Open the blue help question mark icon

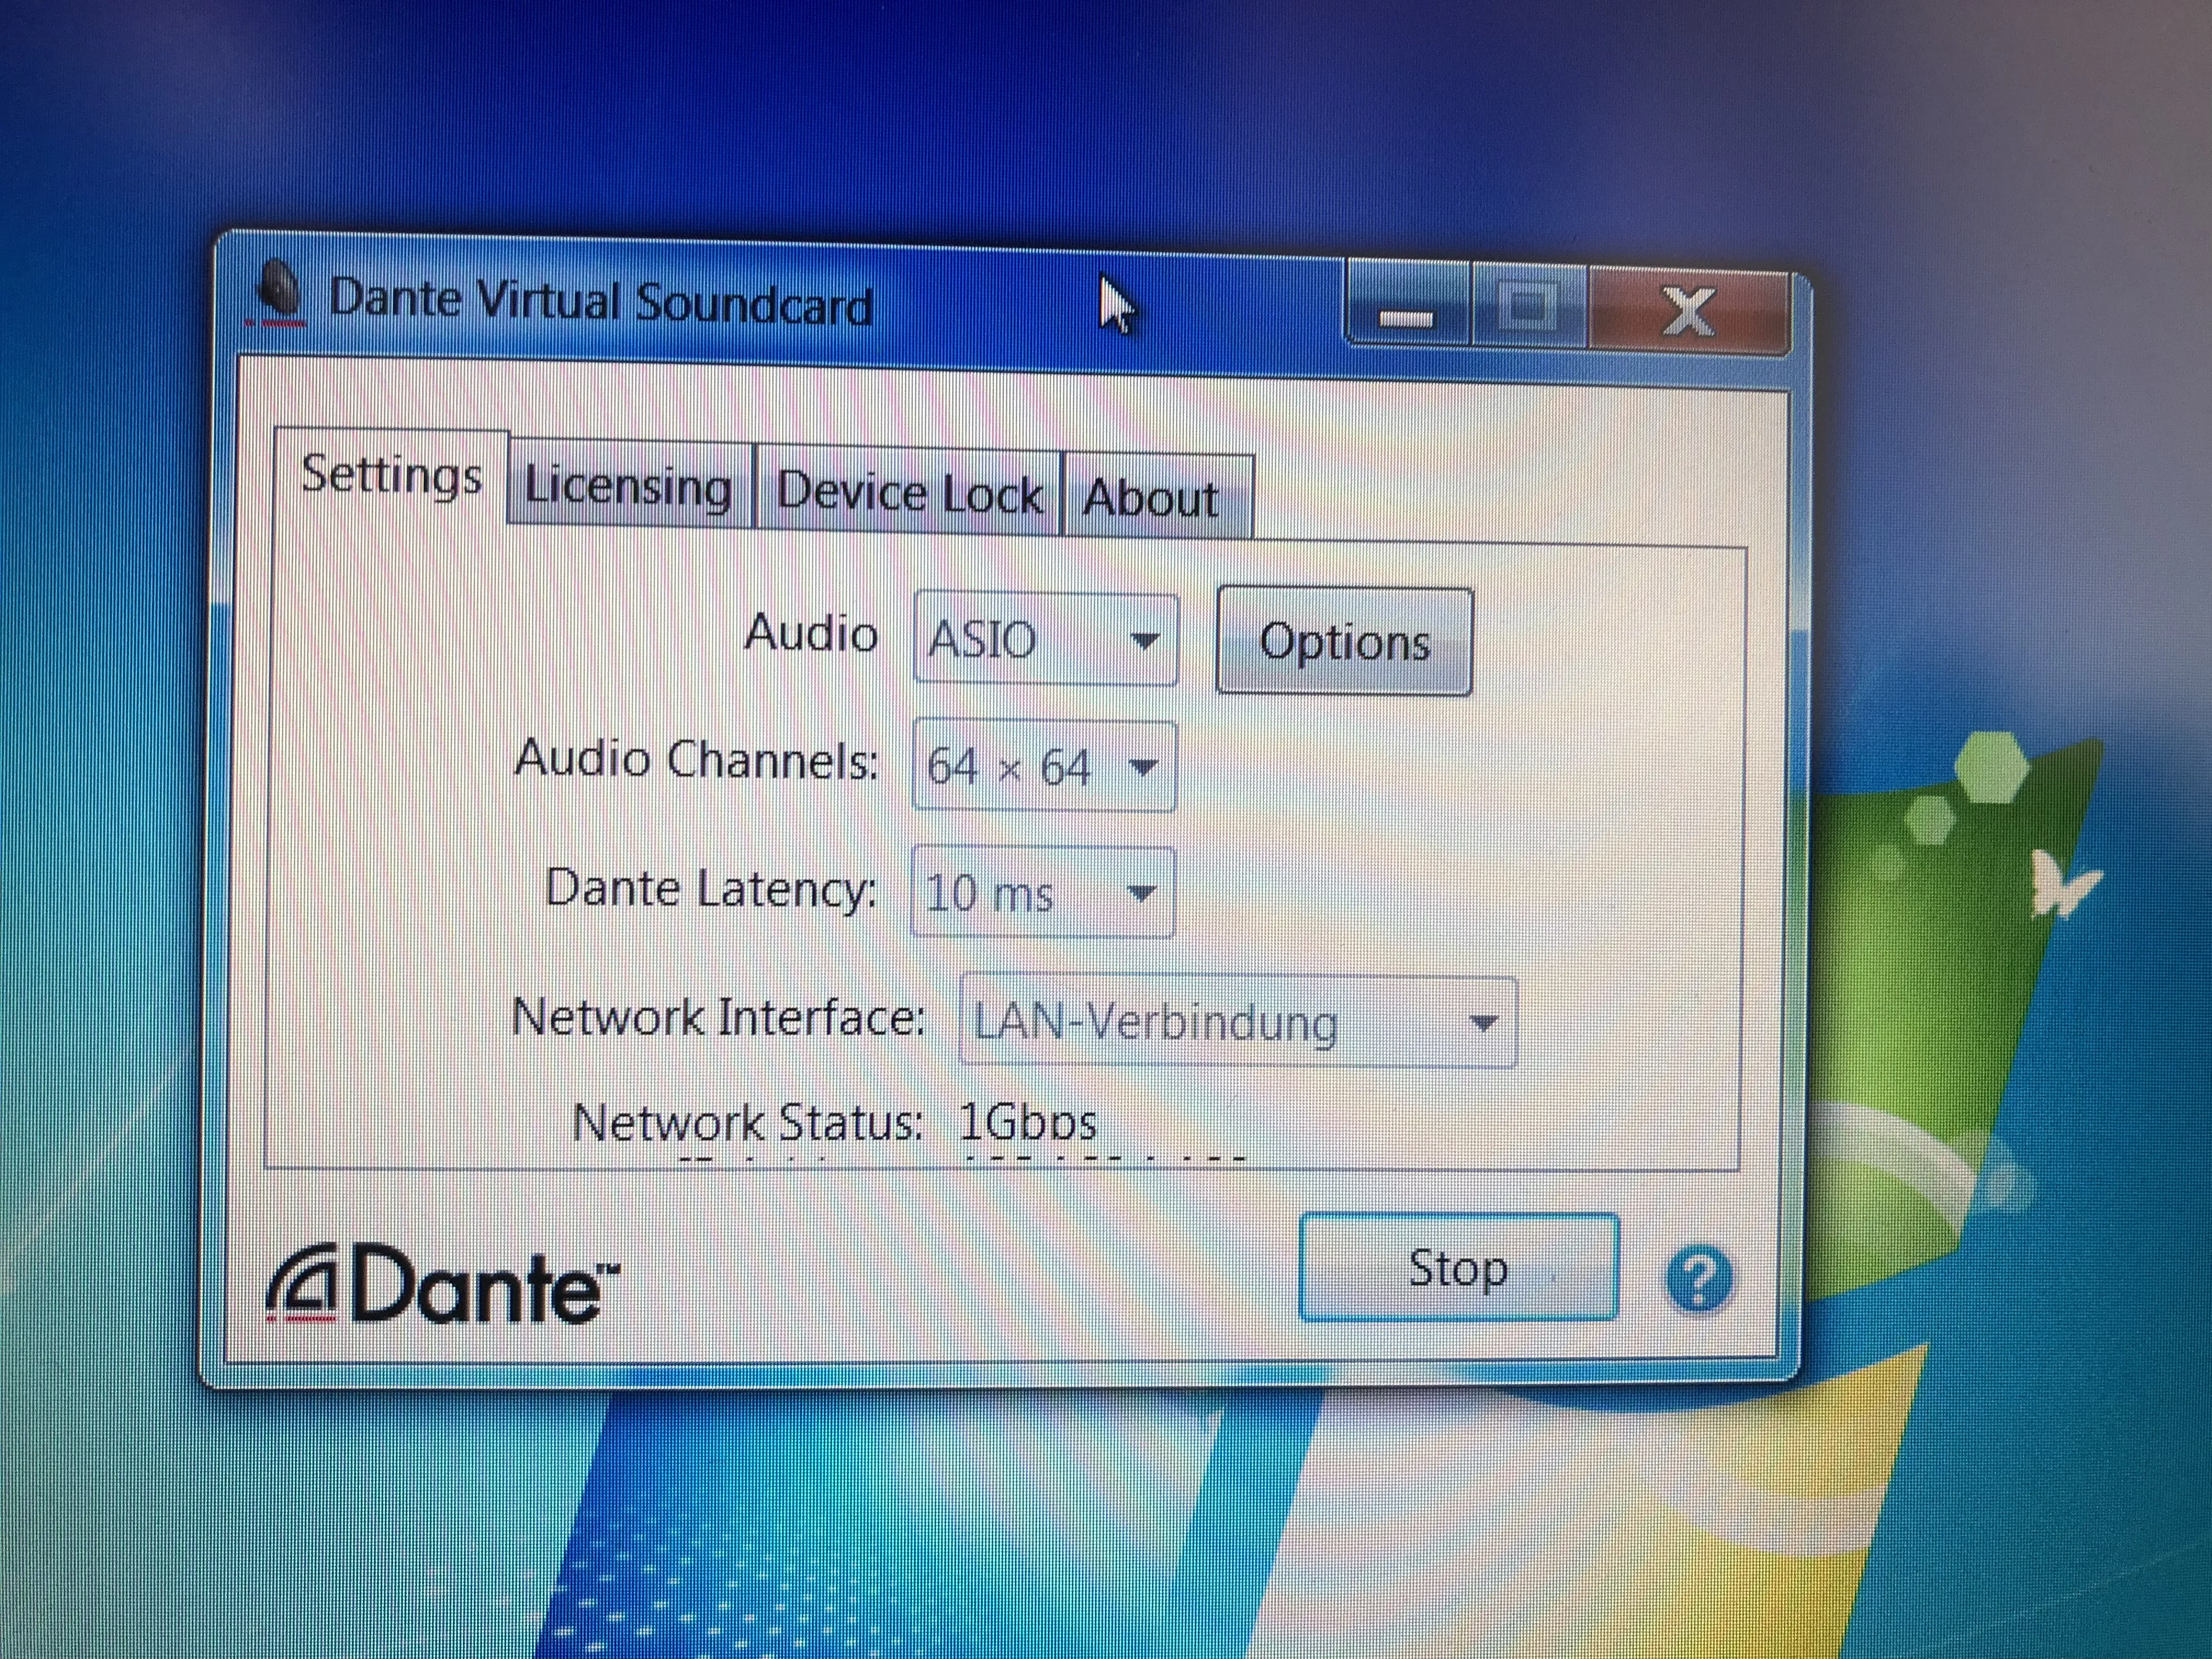[1699, 1279]
